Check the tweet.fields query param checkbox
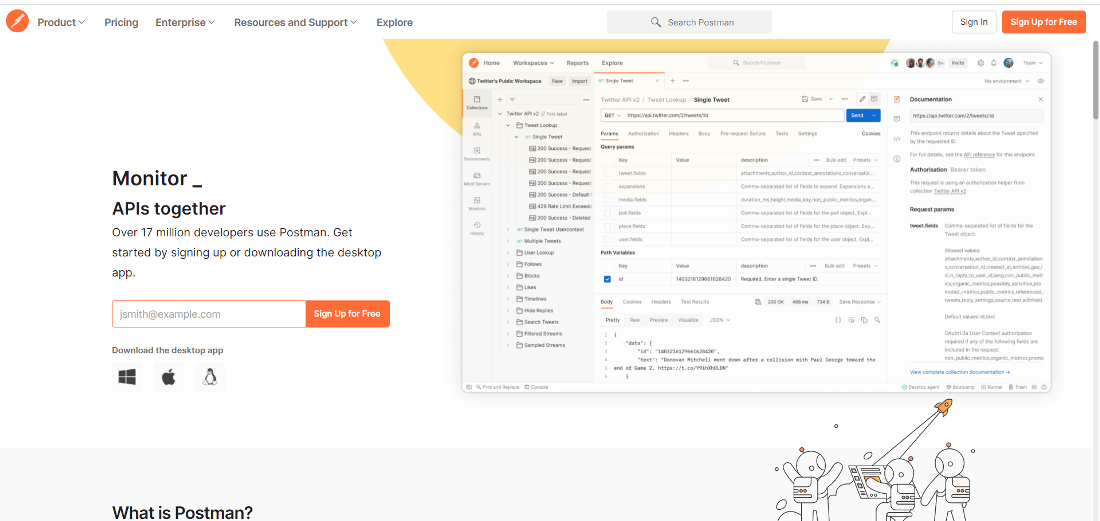The image size is (1100, 521). tap(608, 173)
